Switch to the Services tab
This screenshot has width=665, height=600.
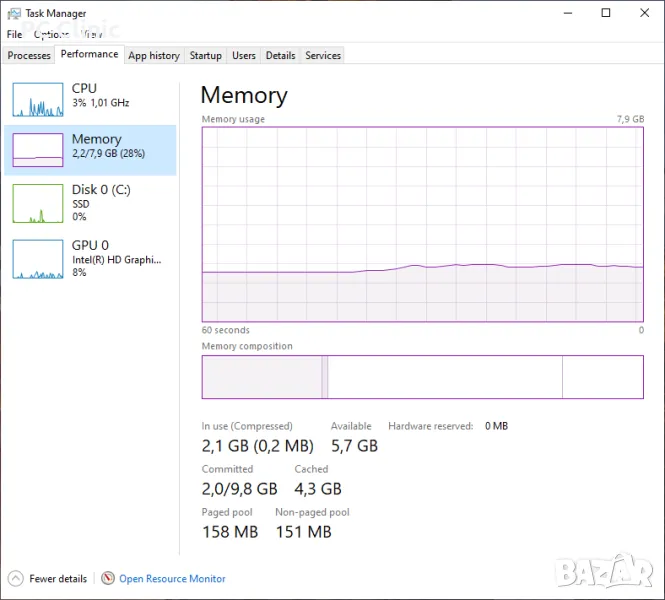click(323, 56)
